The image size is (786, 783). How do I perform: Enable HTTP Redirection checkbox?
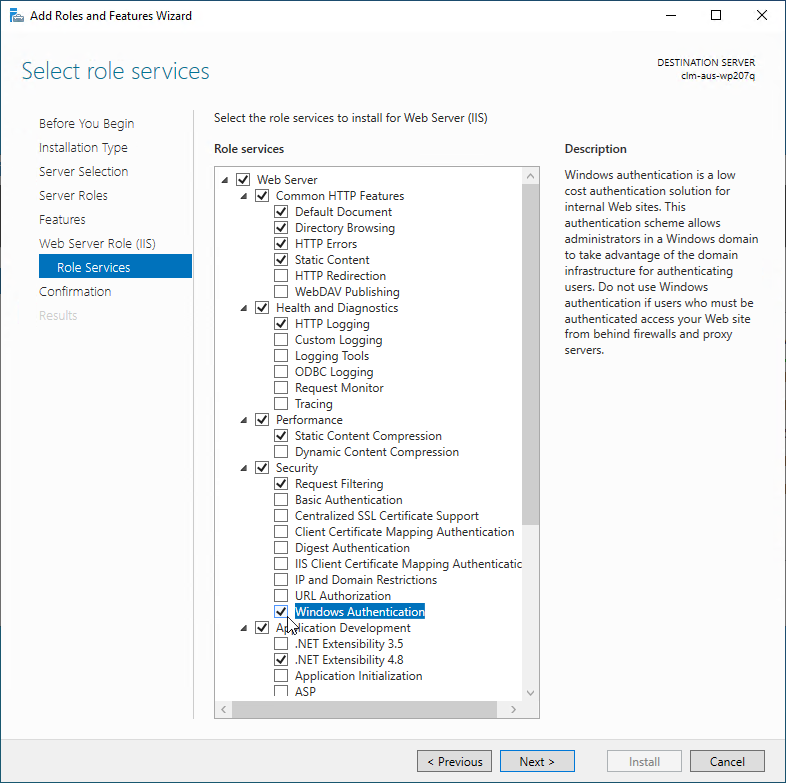pos(281,276)
